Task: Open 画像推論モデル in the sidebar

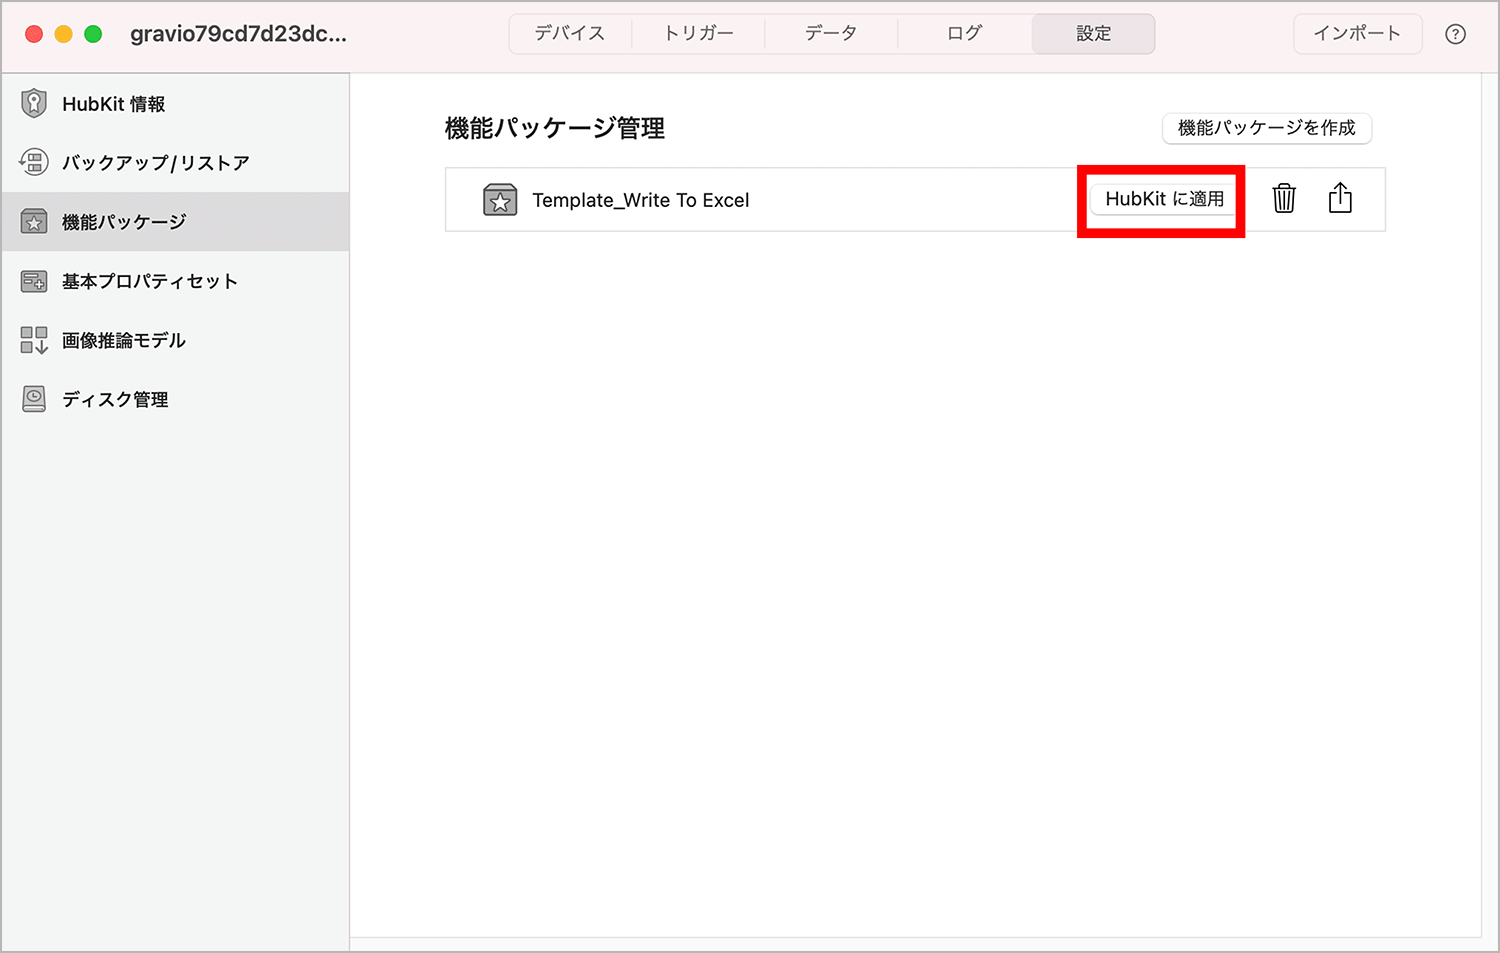Action: click(x=175, y=340)
